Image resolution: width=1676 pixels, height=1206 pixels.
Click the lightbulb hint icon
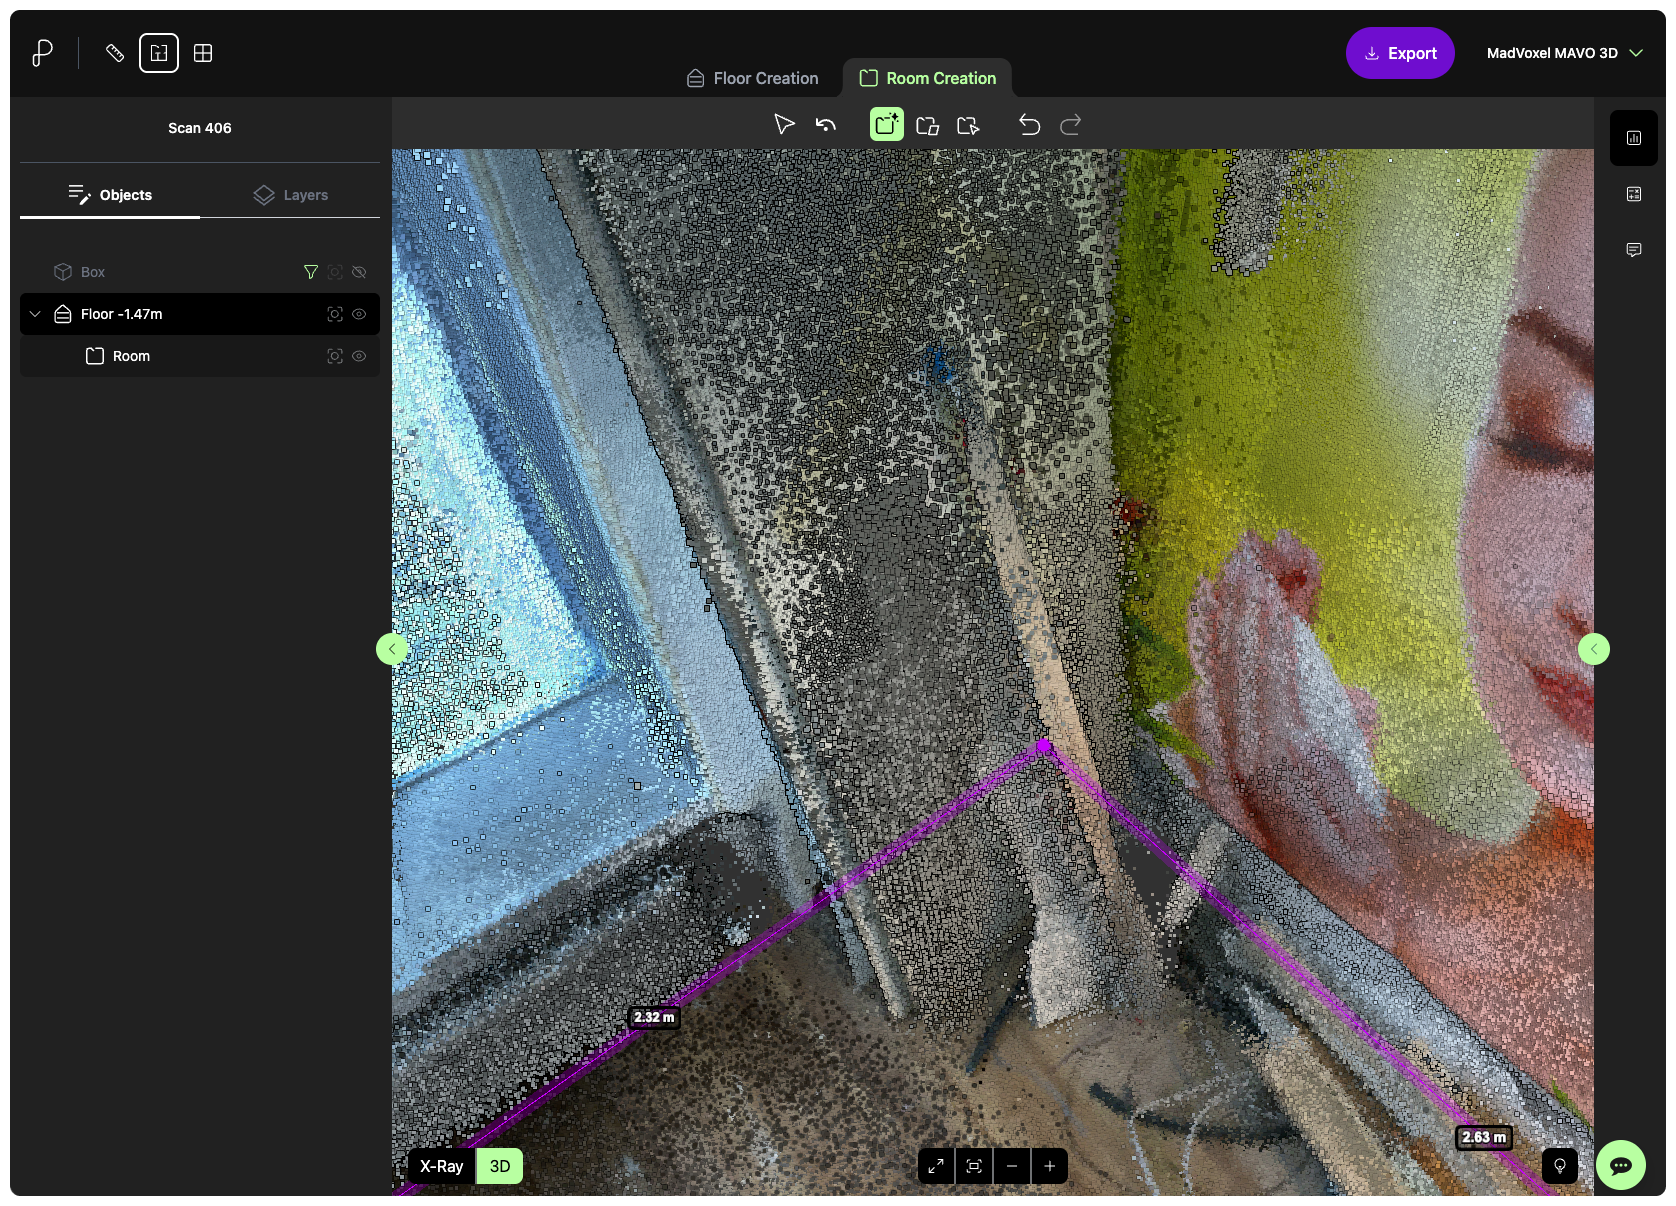(1559, 1166)
